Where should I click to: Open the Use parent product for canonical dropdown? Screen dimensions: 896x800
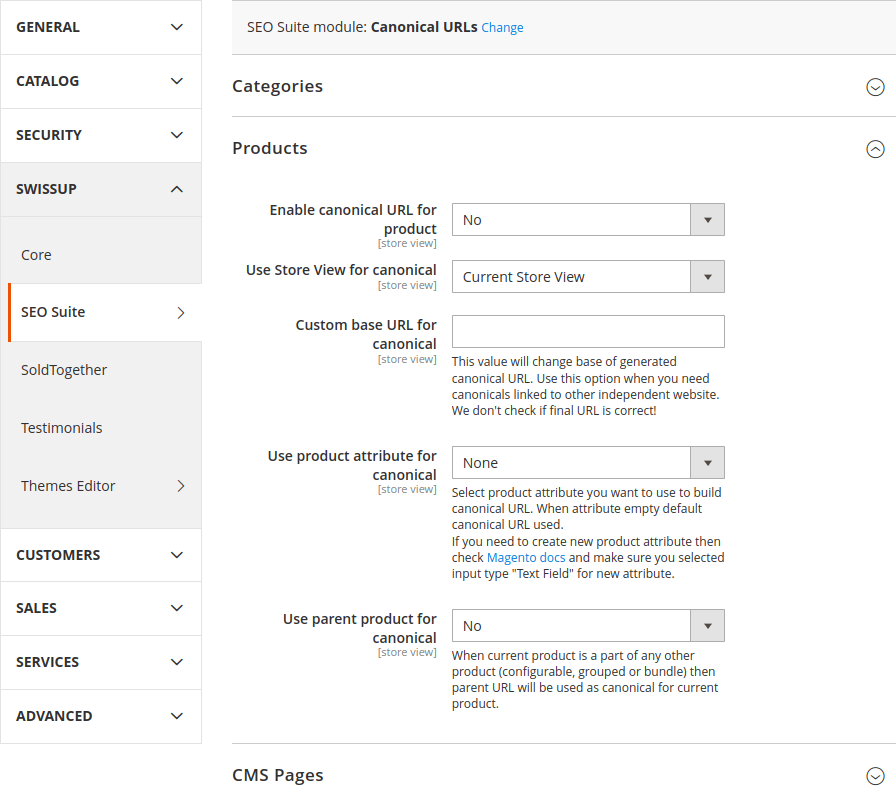click(x=588, y=626)
